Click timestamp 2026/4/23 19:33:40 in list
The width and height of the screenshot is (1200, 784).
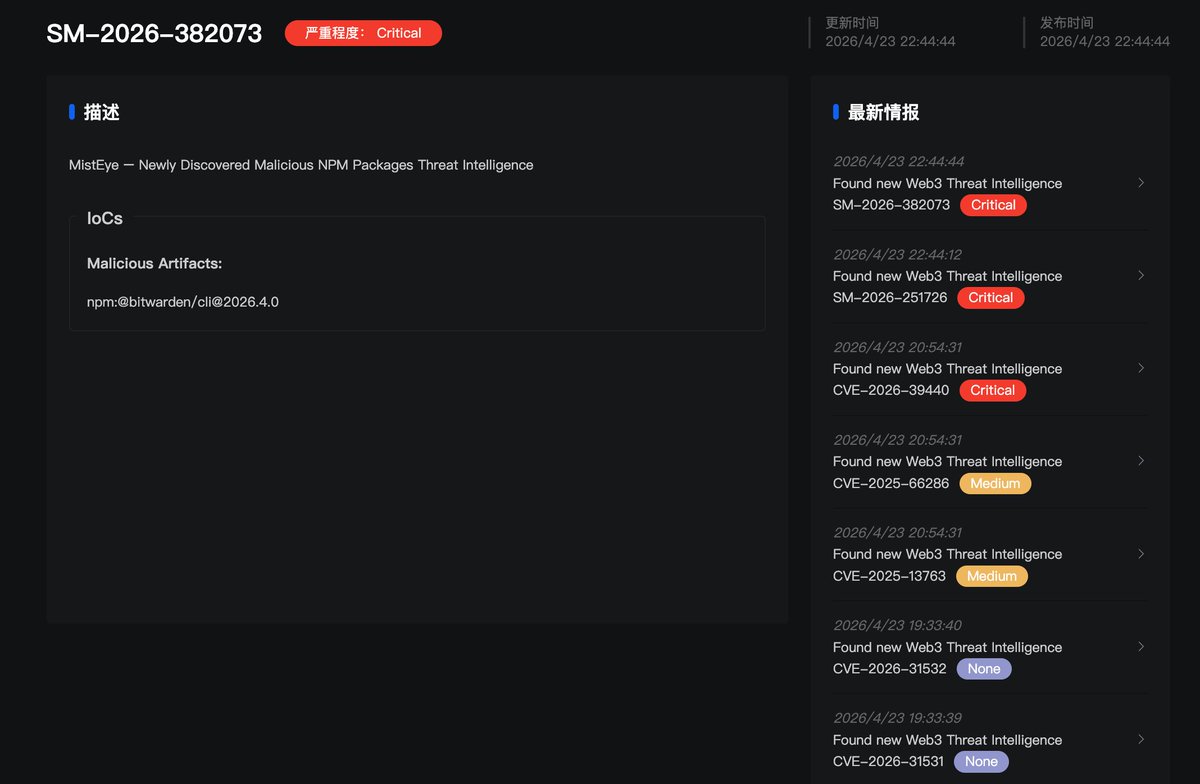pos(898,625)
